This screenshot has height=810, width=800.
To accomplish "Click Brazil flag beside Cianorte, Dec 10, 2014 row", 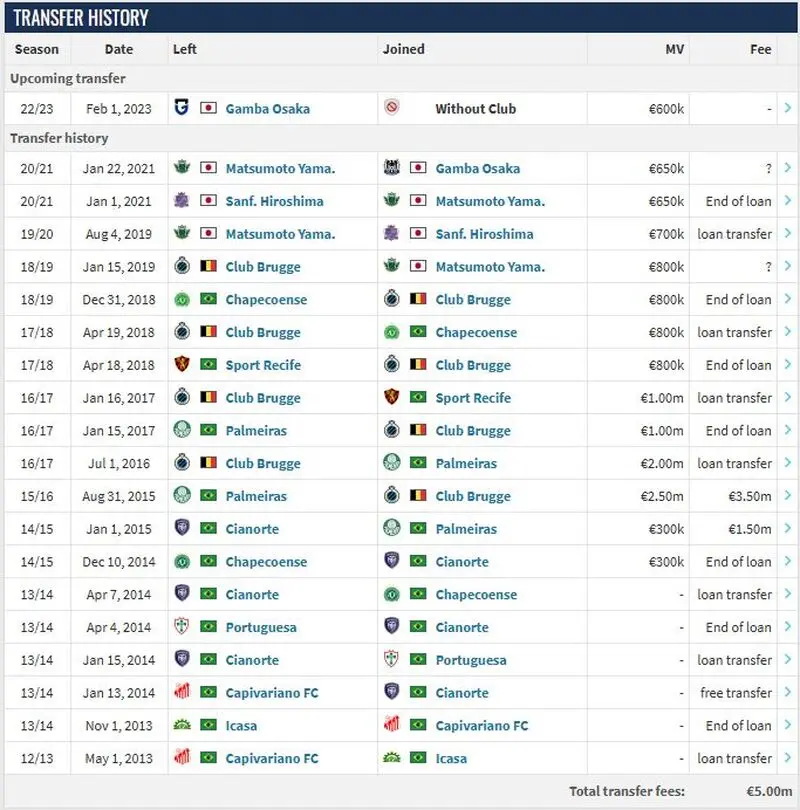I will pos(418,561).
